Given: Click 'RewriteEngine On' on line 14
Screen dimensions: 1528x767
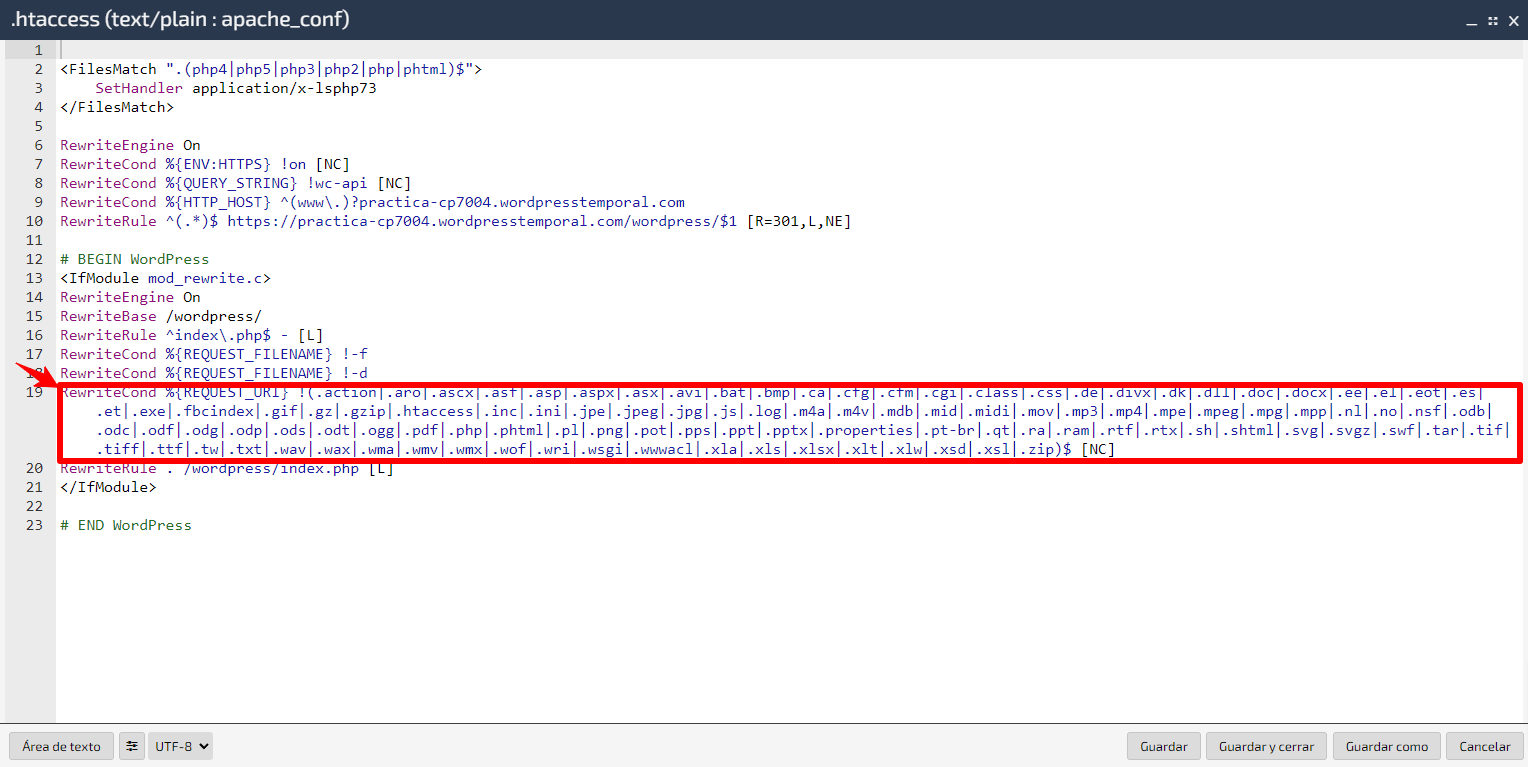Looking at the screenshot, I should tap(130, 297).
